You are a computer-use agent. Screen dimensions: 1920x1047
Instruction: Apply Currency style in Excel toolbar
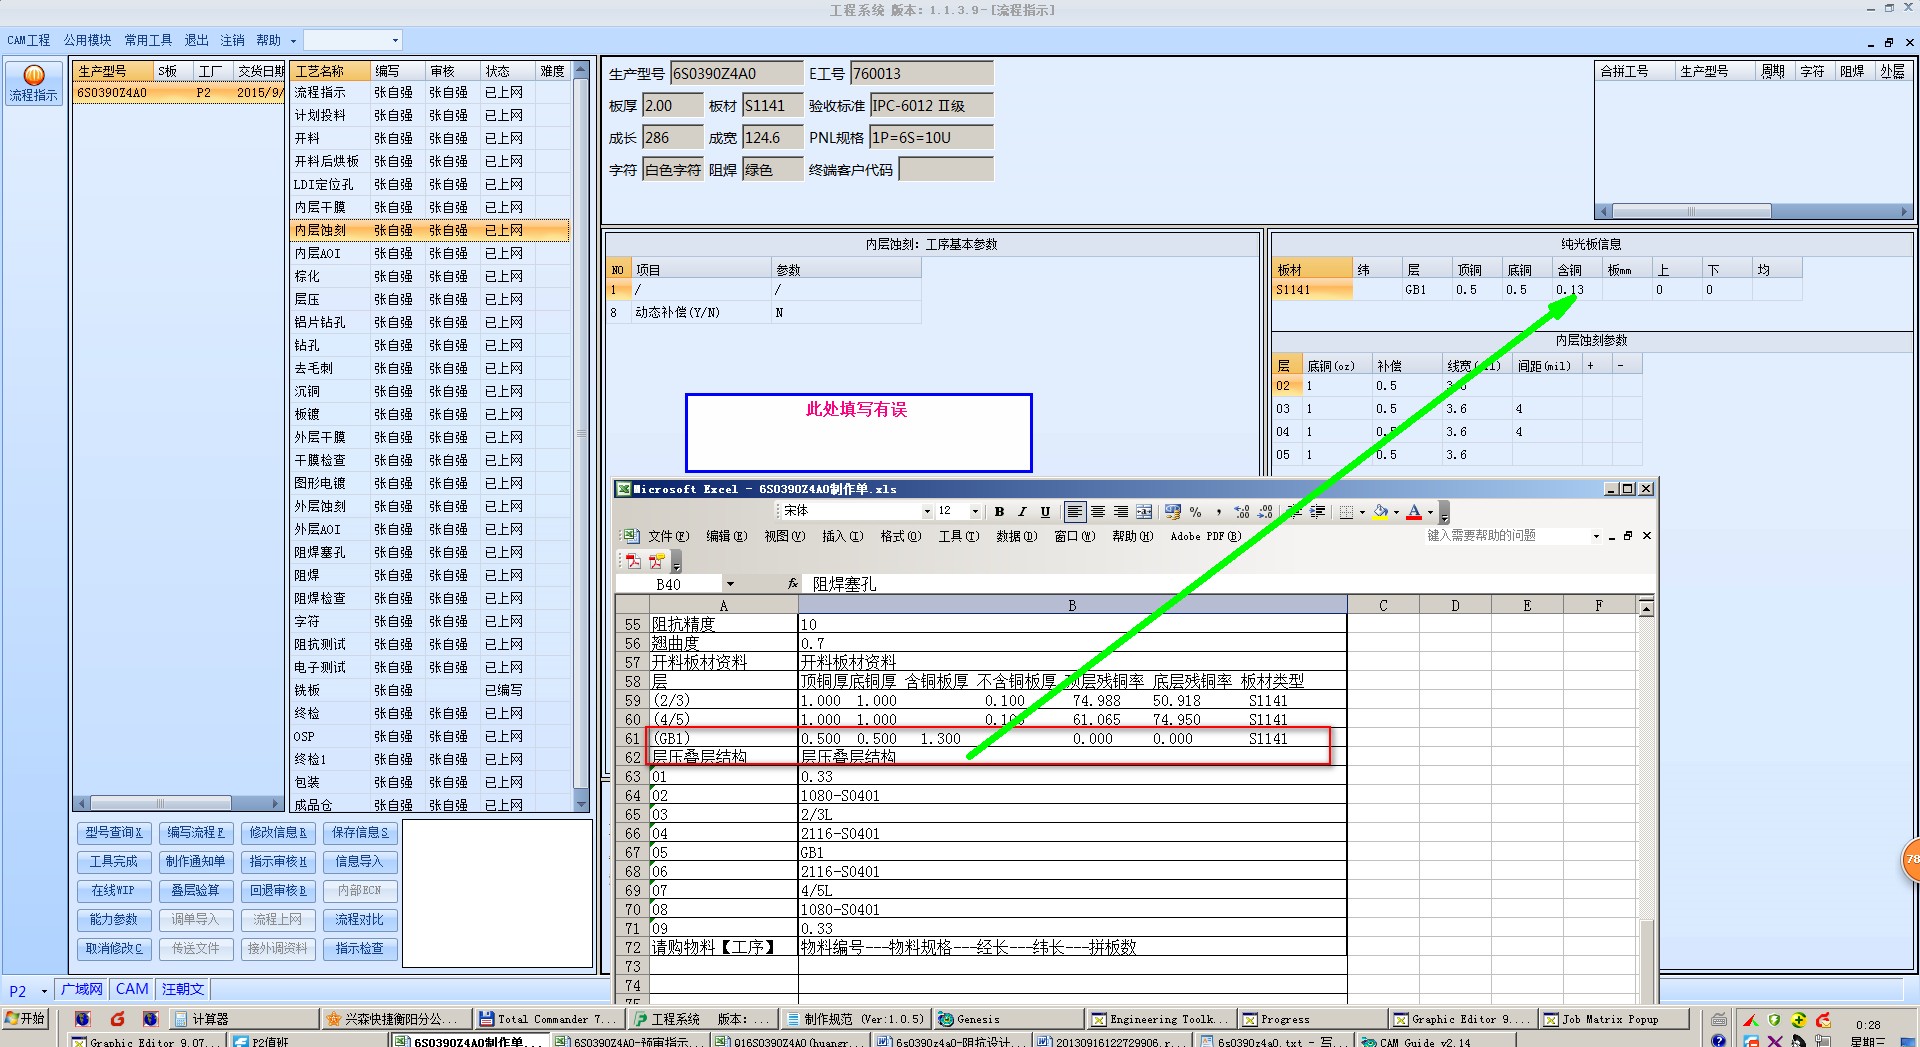click(1173, 512)
